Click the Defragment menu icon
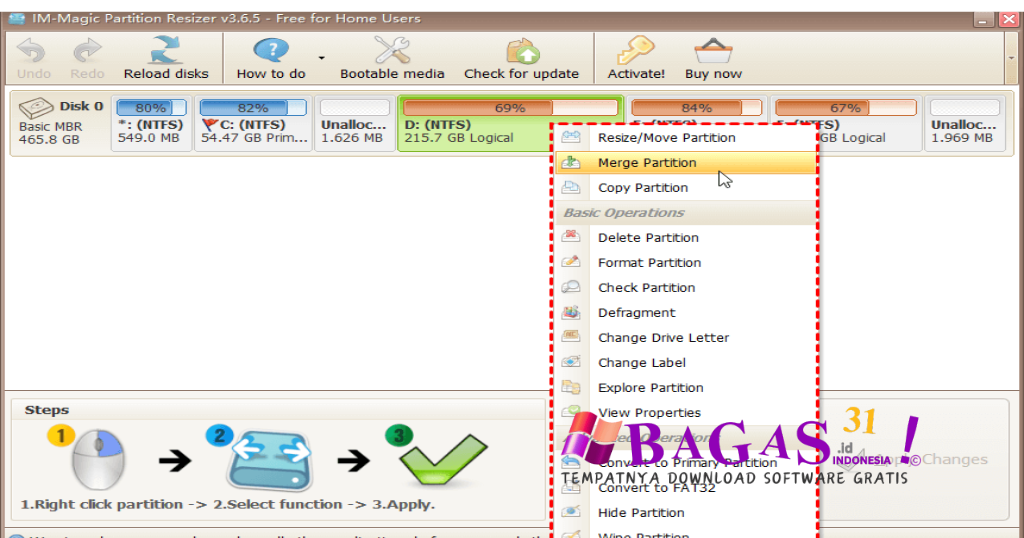Viewport: 1024px width, 538px height. (x=571, y=312)
